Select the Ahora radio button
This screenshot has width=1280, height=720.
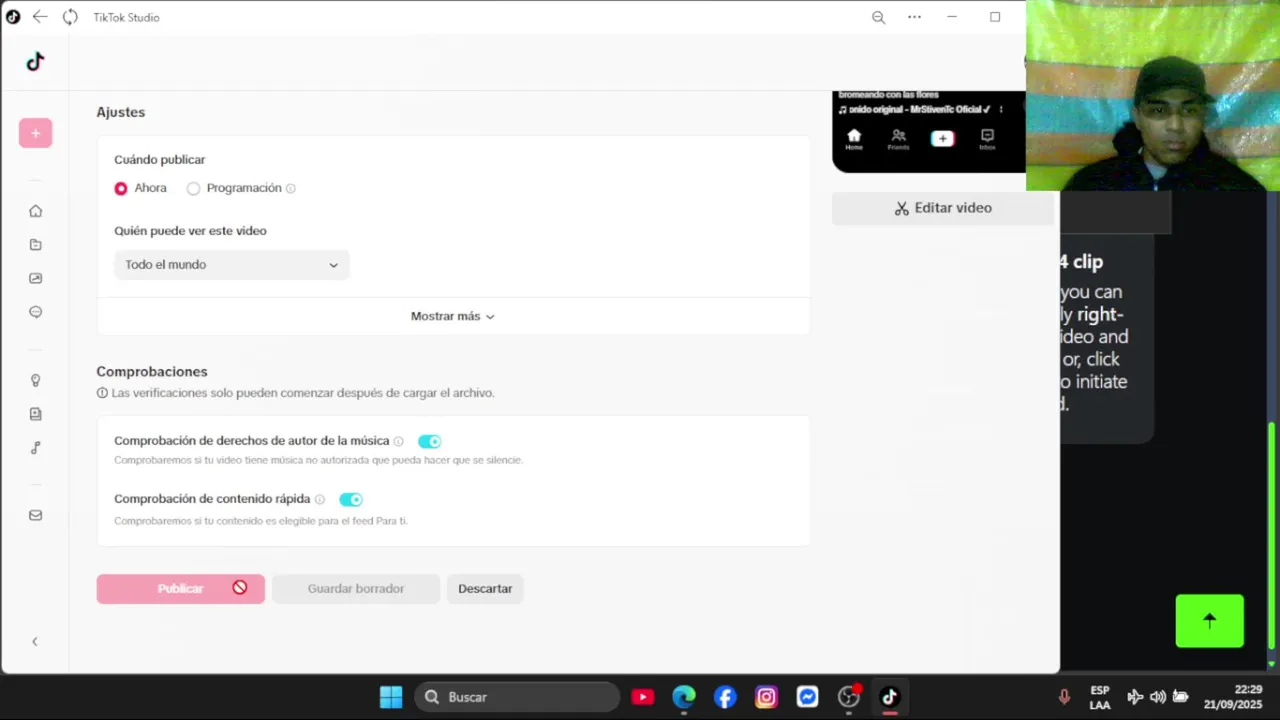coord(121,188)
